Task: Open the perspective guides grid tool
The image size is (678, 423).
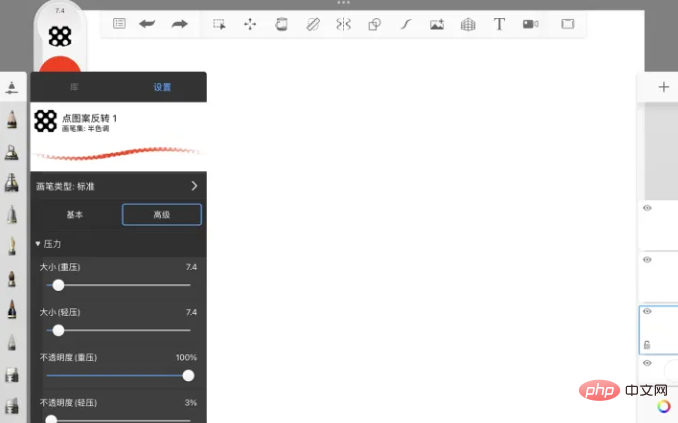Action: coord(468,24)
